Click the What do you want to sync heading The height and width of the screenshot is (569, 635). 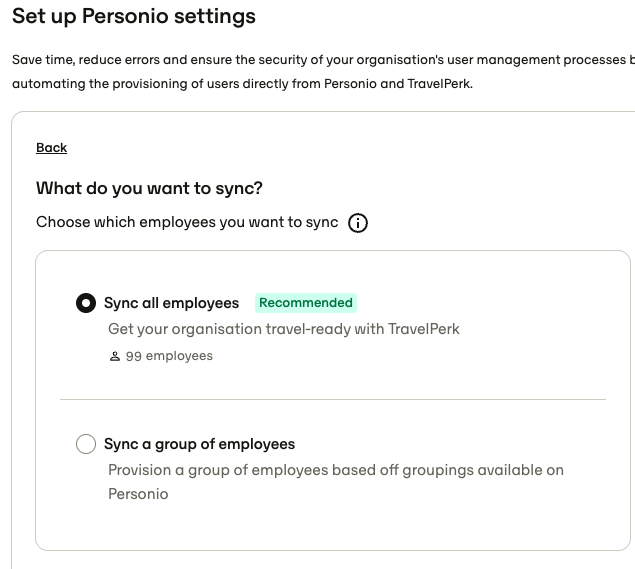click(x=149, y=188)
